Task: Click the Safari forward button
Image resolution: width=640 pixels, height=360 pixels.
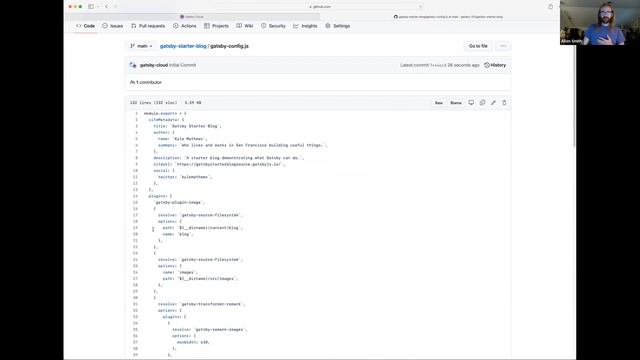Action: click(x=116, y=7)
